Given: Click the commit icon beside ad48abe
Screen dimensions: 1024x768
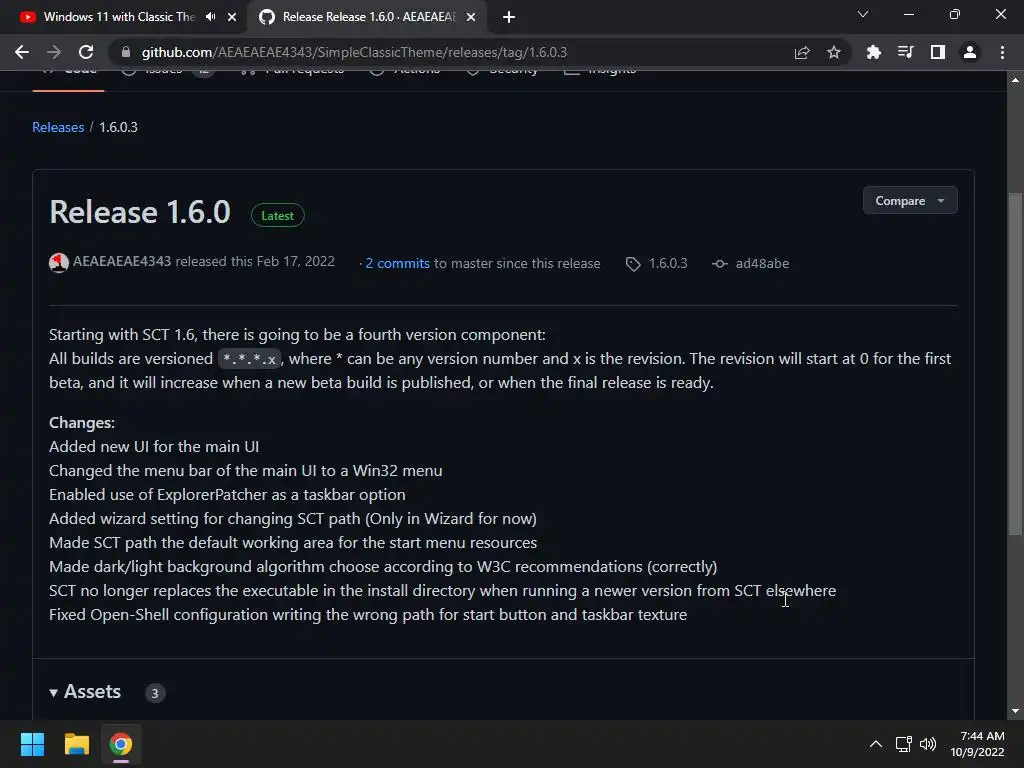Looking at the screenshot, I should [720, 264].
